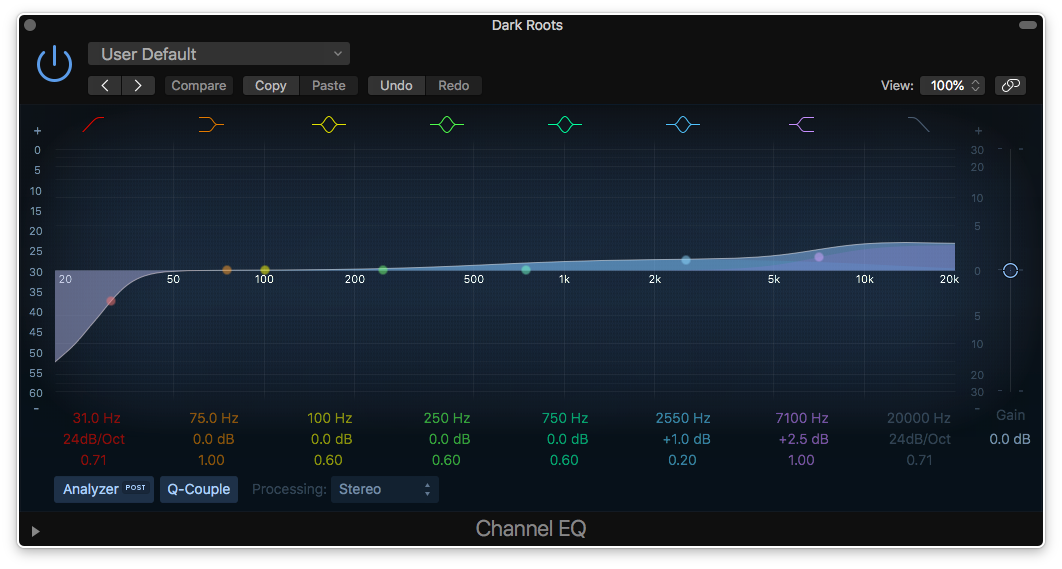
Task: Expand the bottom disclosure triangle
Action: pyautogui.click(x=35, y=531)
